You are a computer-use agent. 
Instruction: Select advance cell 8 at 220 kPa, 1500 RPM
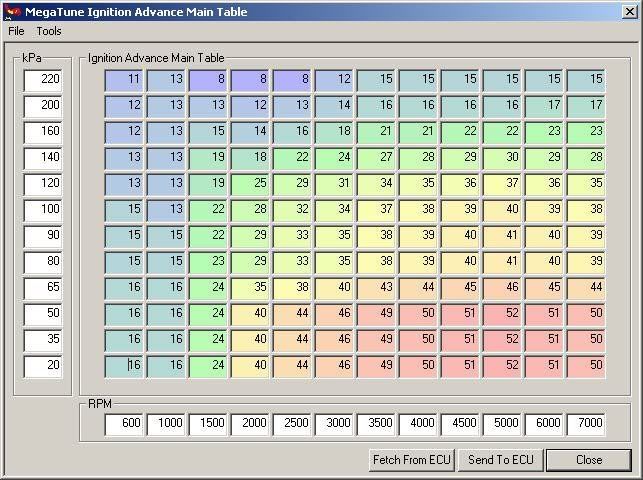208,80
